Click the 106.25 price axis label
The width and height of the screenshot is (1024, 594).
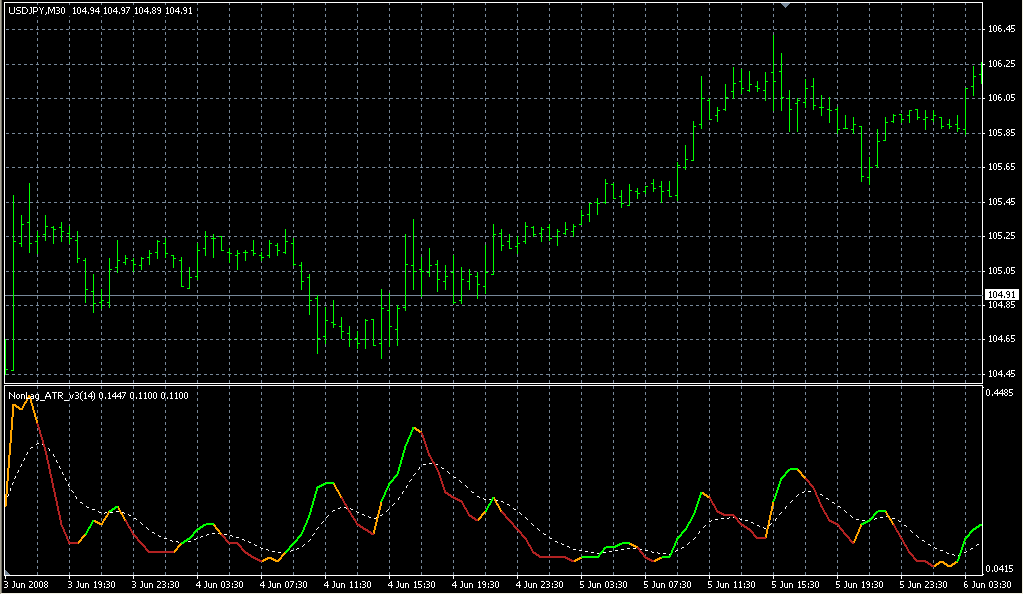pyautogui.click(x=1000, y=64)
